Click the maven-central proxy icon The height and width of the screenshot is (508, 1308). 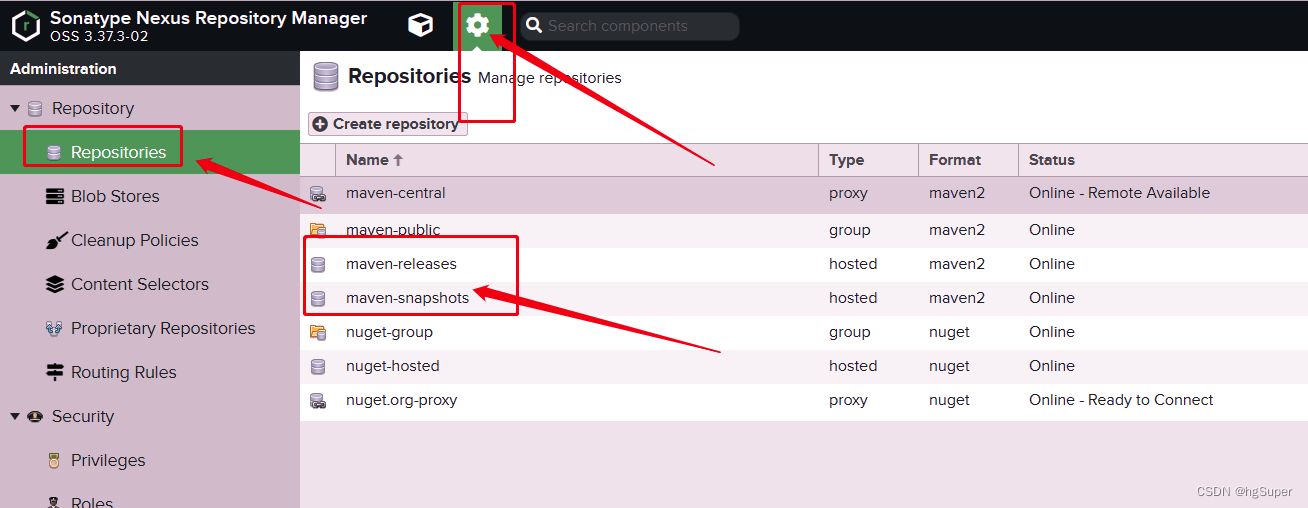318,194
